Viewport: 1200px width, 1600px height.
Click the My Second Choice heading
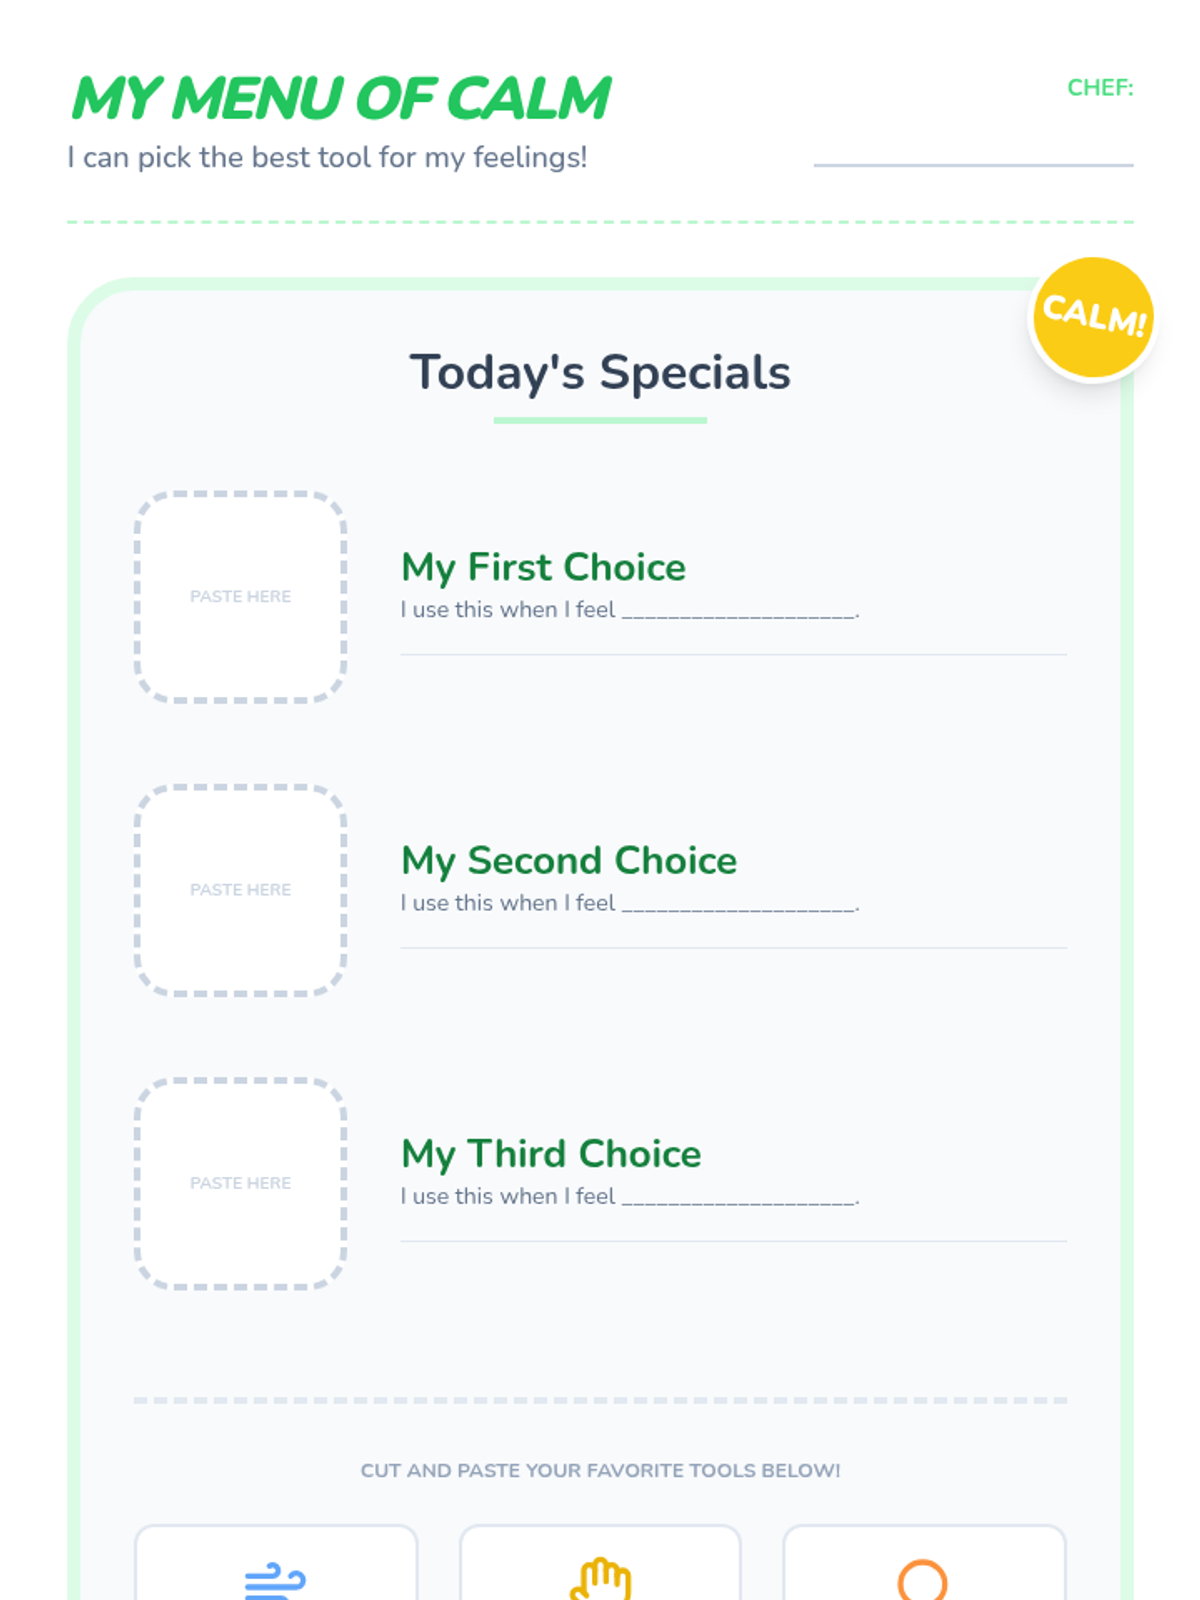tap(568, 860)
